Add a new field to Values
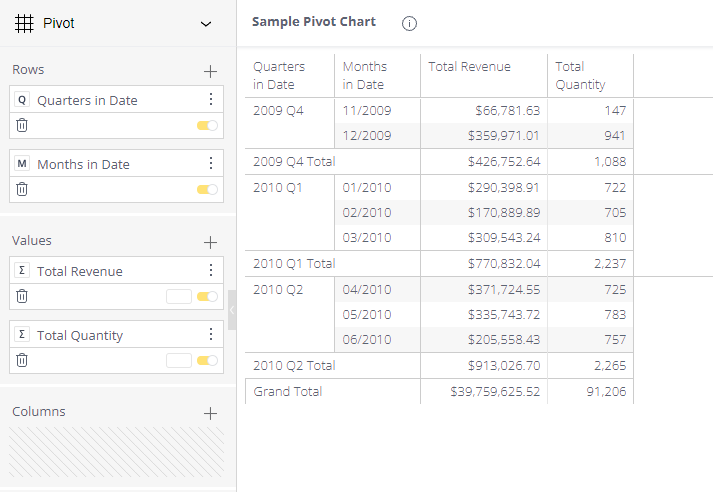The height and width of the screenshot is (492, 713). coord(210,242)
